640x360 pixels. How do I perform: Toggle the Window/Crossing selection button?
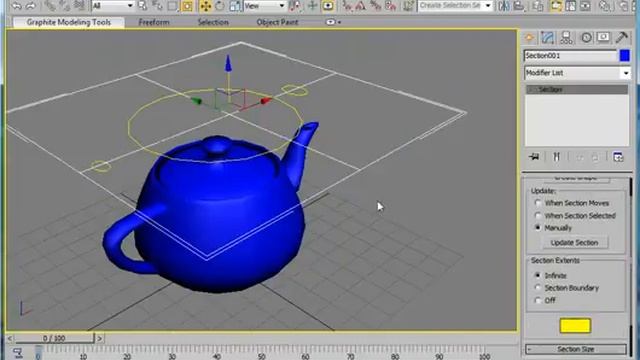pyautogui.click(x=187, y=6)
